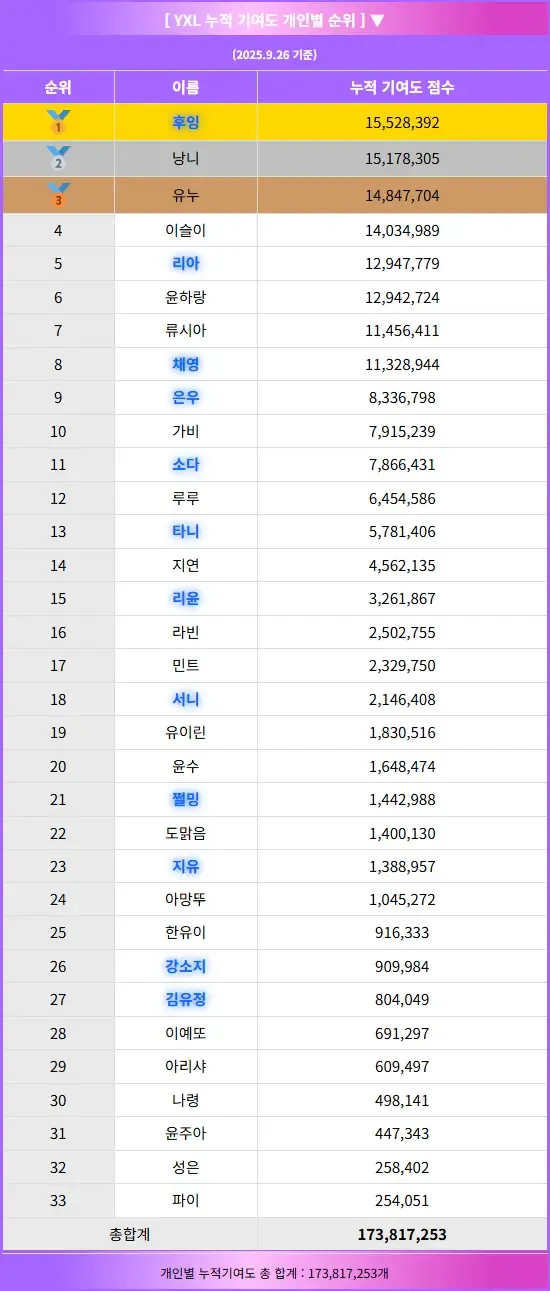The width and height of the screenshot is (550, 1291).
Task: Click the name 낭니 in silver row
Action: click(x=186, y=158)
